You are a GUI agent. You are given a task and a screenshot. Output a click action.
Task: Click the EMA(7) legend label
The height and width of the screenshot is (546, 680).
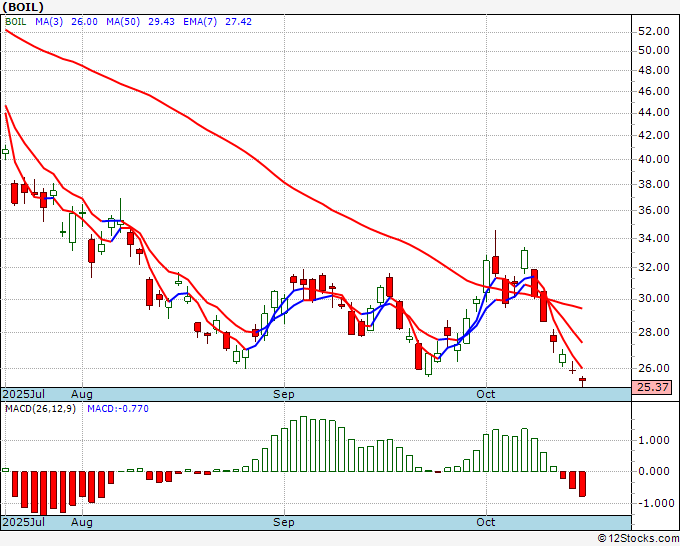pos(200,22)
